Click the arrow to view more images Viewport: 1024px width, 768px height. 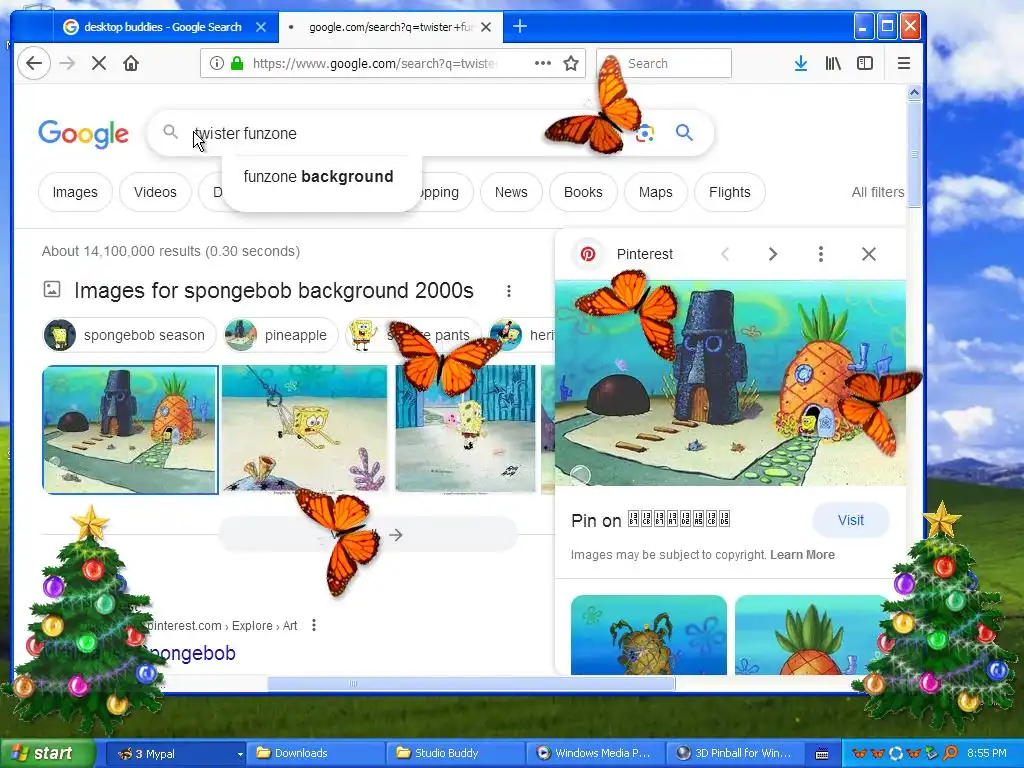pyautogui.click(x=395, y=535)
